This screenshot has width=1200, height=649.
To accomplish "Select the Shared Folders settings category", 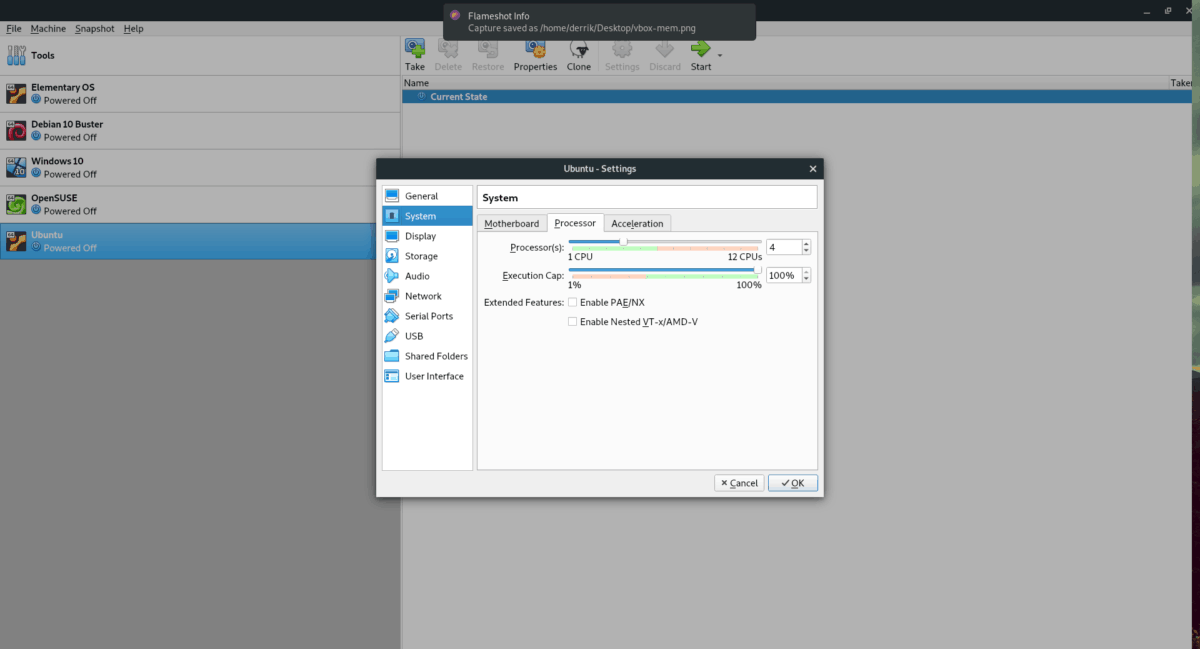I will pos(436,356).
